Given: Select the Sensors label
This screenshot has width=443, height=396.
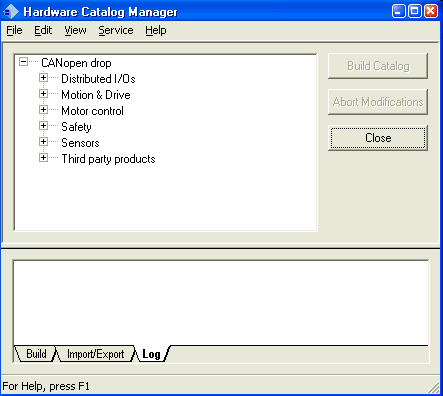Looking at the screenshot, I should [80, 143].
